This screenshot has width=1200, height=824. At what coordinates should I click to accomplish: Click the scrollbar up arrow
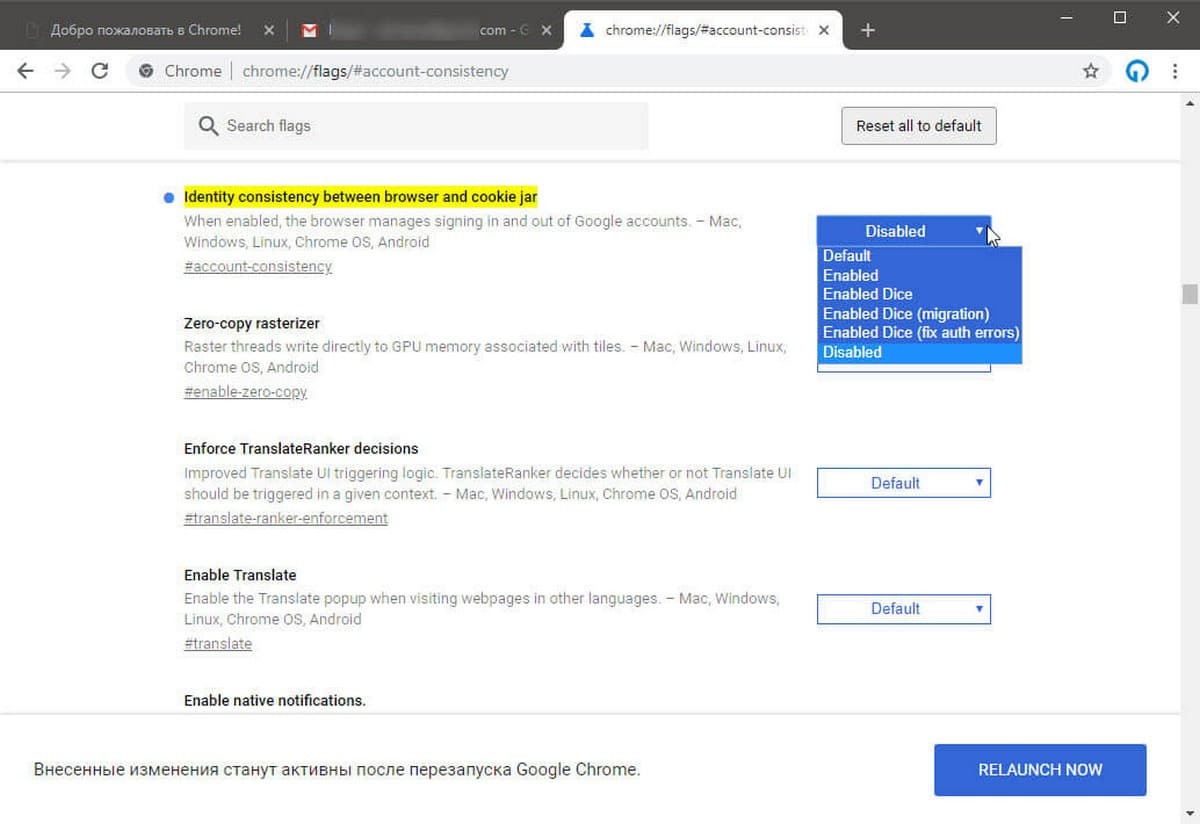click(1189, 101)
